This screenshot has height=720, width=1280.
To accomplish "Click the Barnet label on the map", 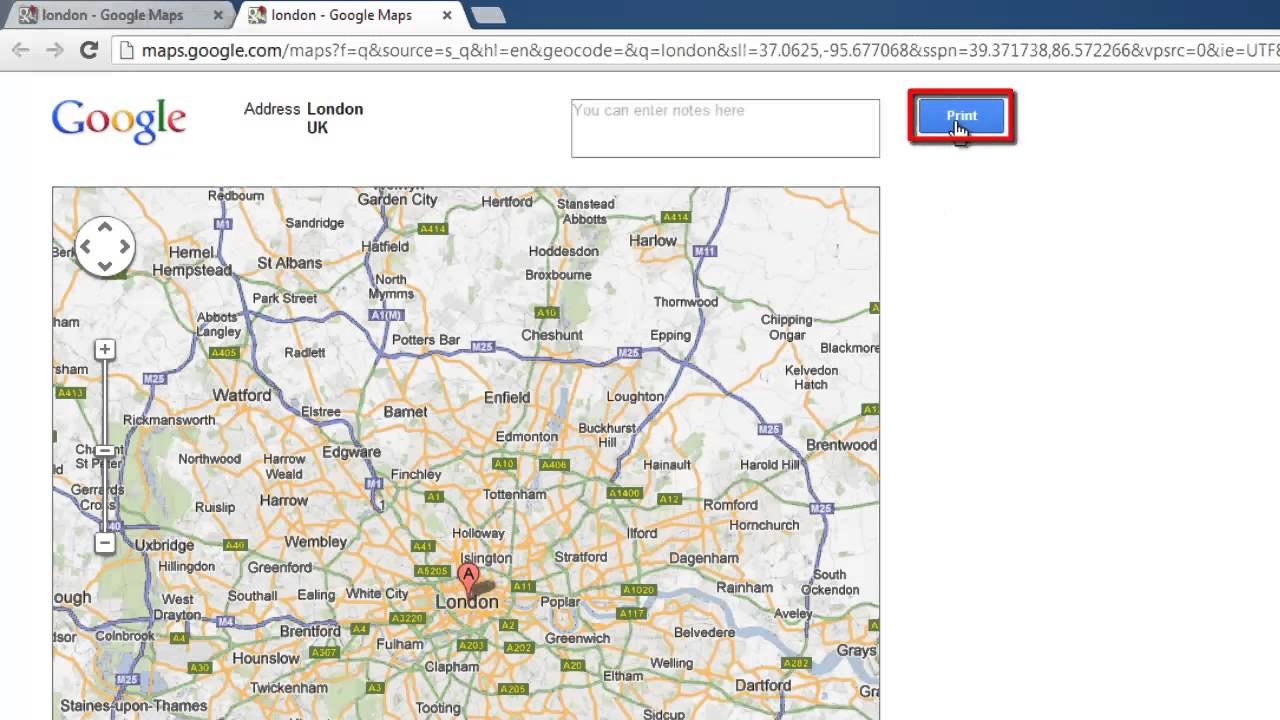I will tap(405, 411).
